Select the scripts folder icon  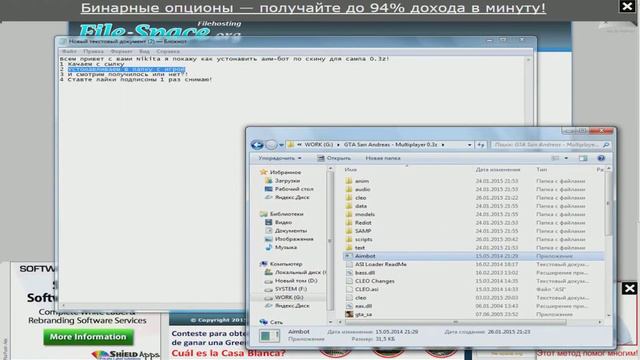click(x=349, y=239)
